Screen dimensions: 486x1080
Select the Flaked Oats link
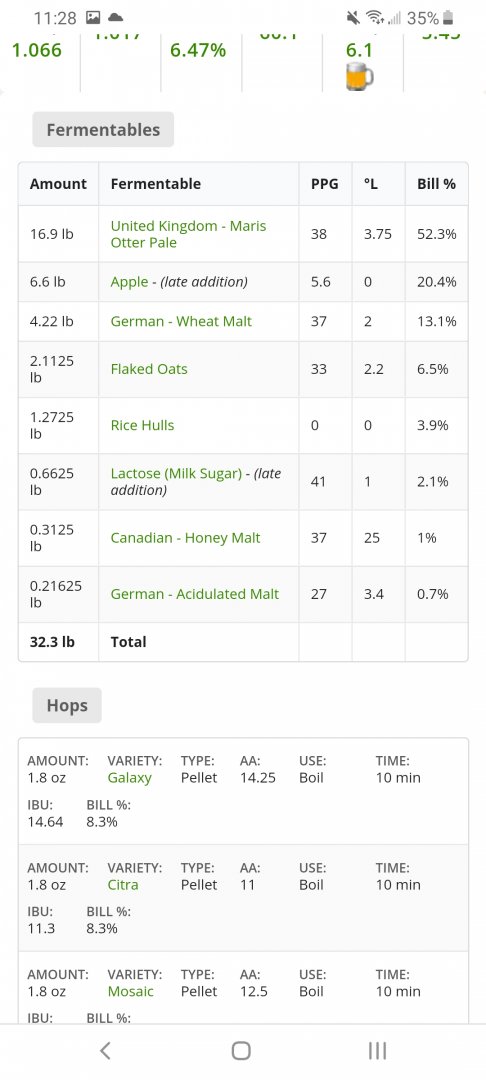[x=149, y=369]
